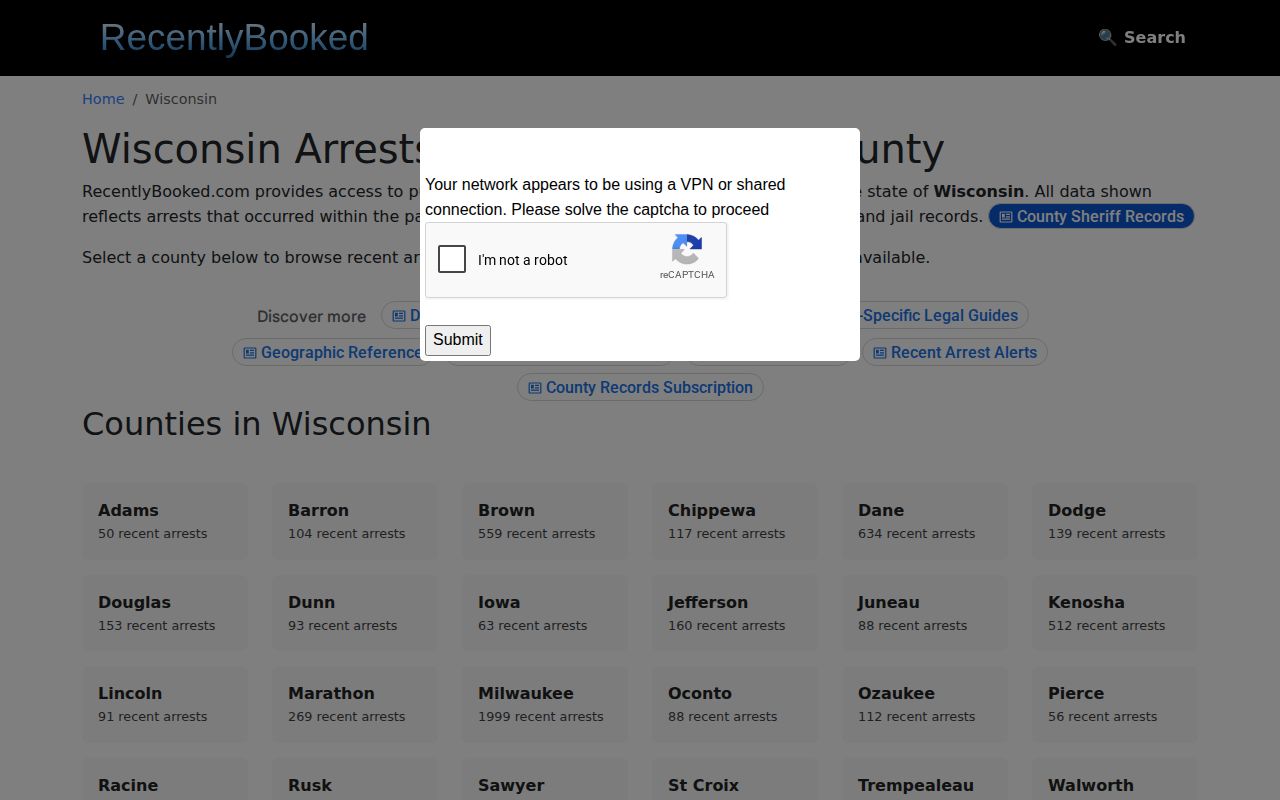
Task: Select the Juneau county card
Action: [x=925, y=613]
